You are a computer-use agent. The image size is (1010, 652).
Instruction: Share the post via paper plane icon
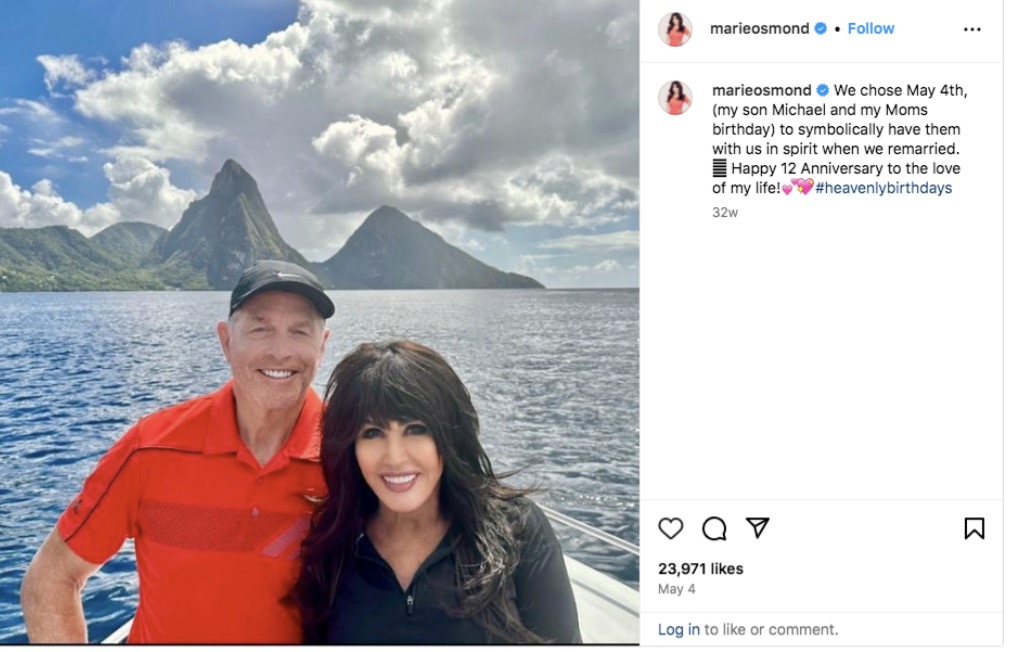tap(758, 528)
